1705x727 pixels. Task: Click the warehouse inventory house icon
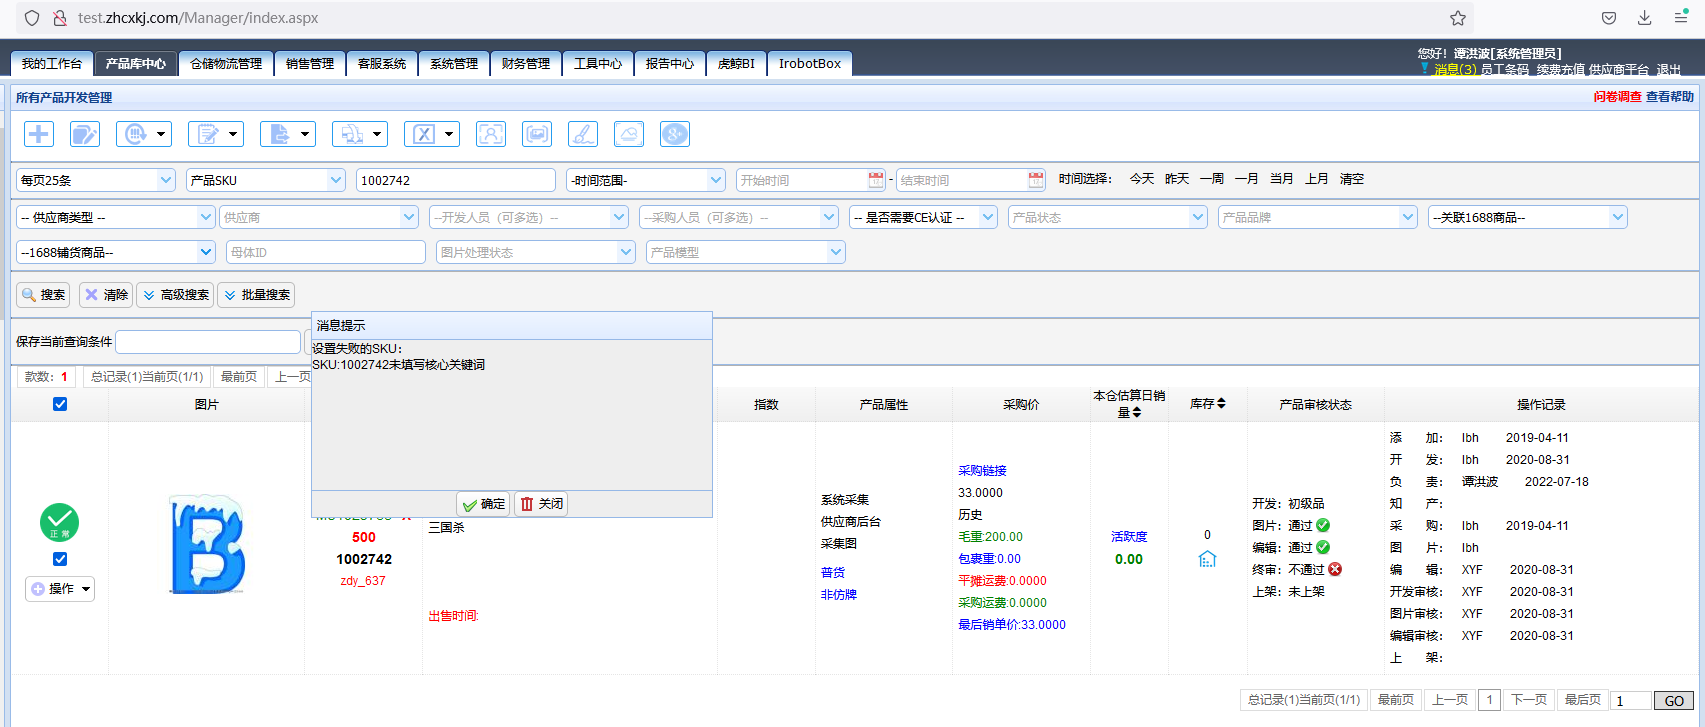[1207, 559]
